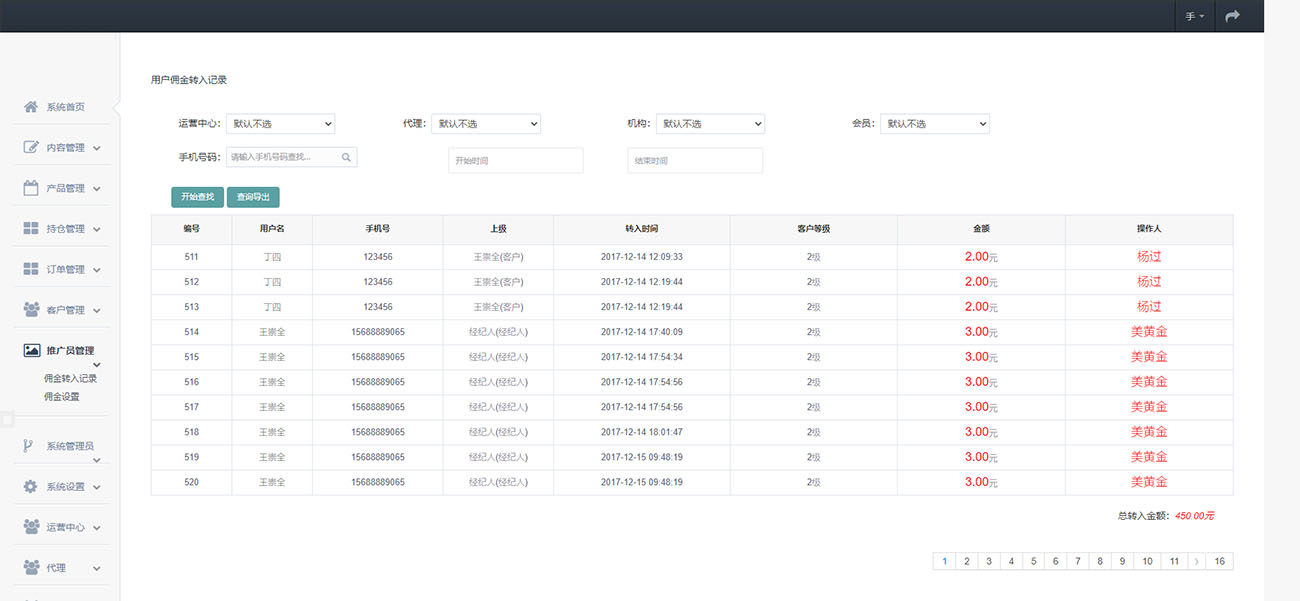Screen dimensions: 1300x601
Task: Go to page 2 in pagination
Action: click(967, 562)
